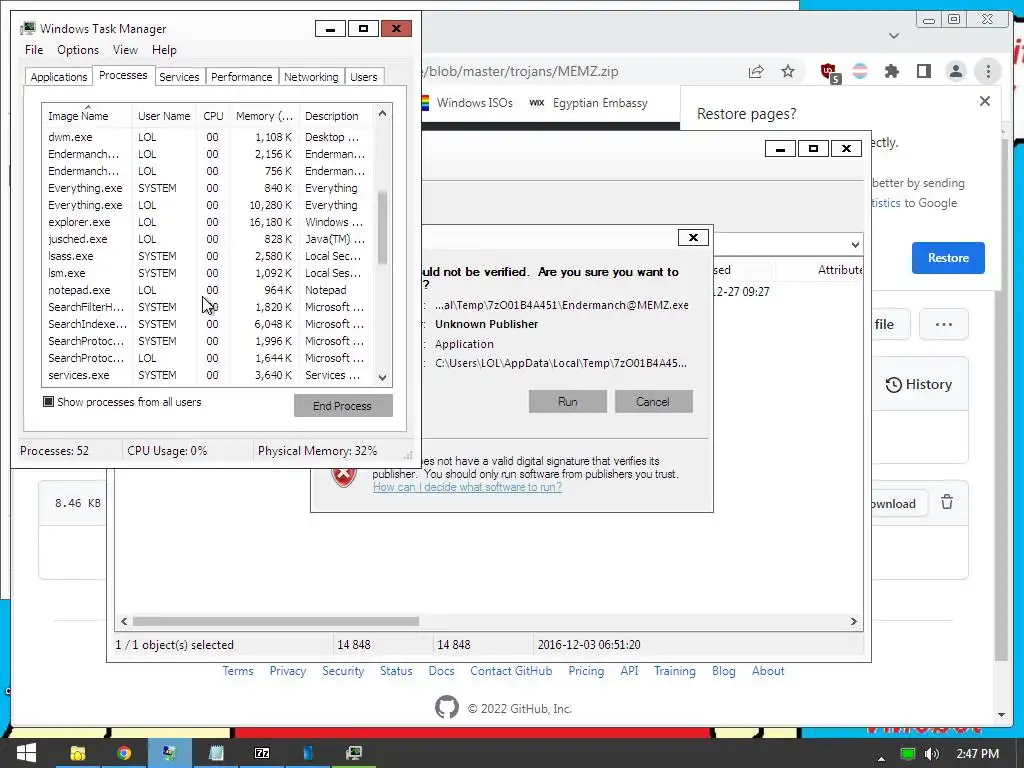Dismiss the Restore pages popup
Image resolution: width=1024 pixels, height=768 pixels.
[985, 101]
